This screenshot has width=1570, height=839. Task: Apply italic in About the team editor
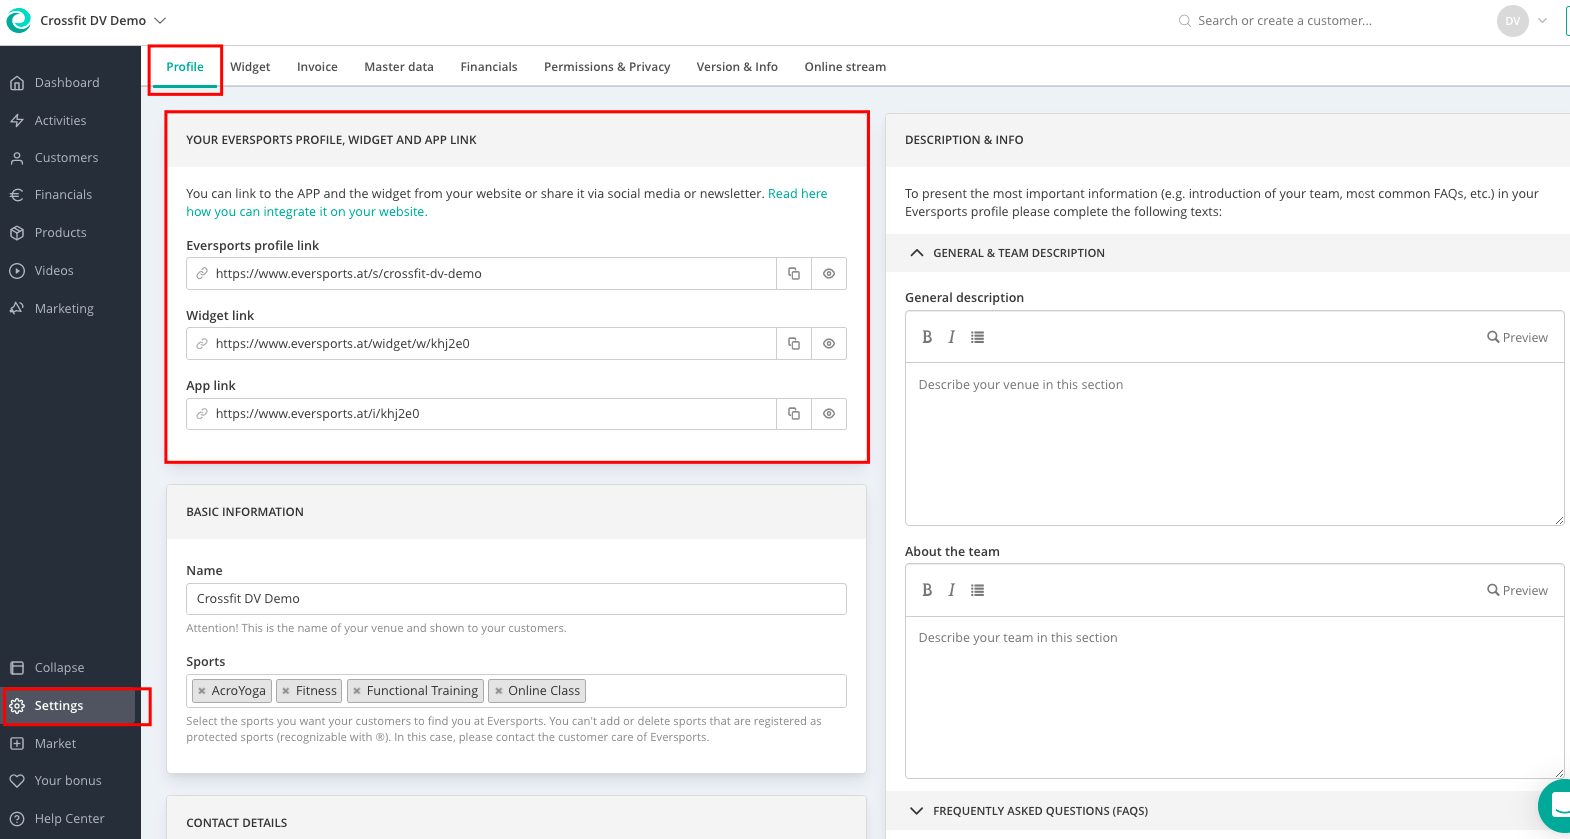(x=951, y=590)
